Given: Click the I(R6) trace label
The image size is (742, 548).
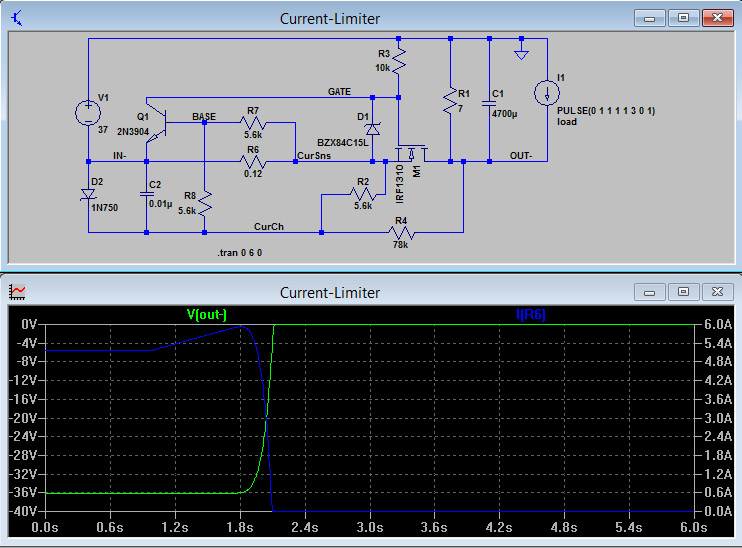Looking at the screenshot, I should point(531,315).
